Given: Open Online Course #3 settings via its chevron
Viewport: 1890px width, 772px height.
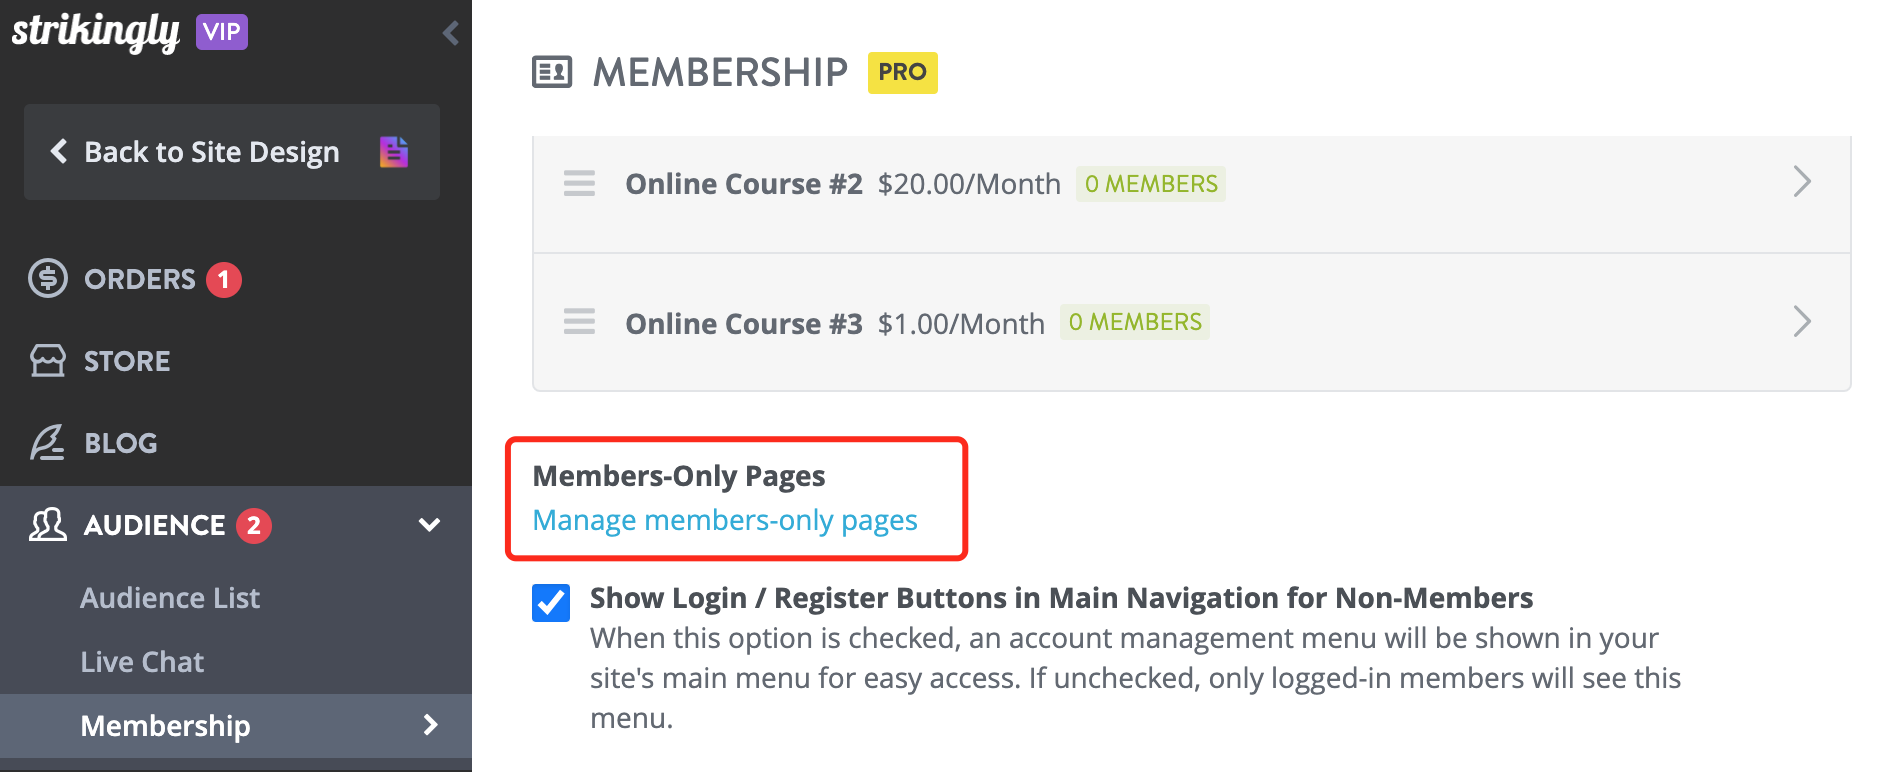Looking at the screenshot, I should point(1803,322).
